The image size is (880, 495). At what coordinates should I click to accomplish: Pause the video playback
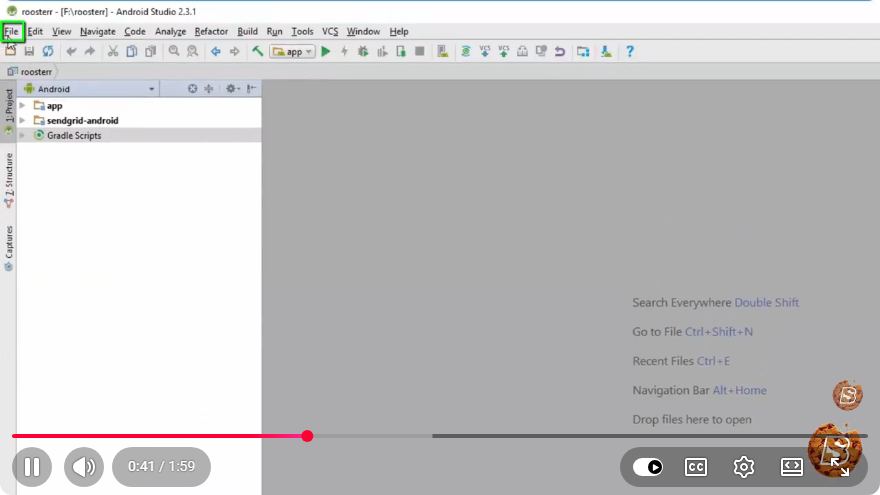32,467
